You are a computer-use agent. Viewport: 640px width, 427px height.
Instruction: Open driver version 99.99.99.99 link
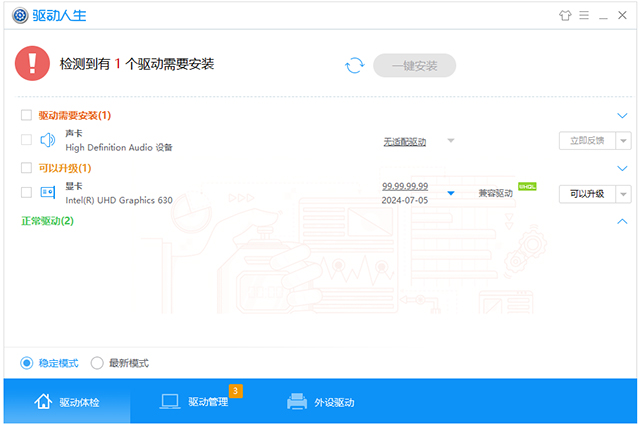point(405,186)
